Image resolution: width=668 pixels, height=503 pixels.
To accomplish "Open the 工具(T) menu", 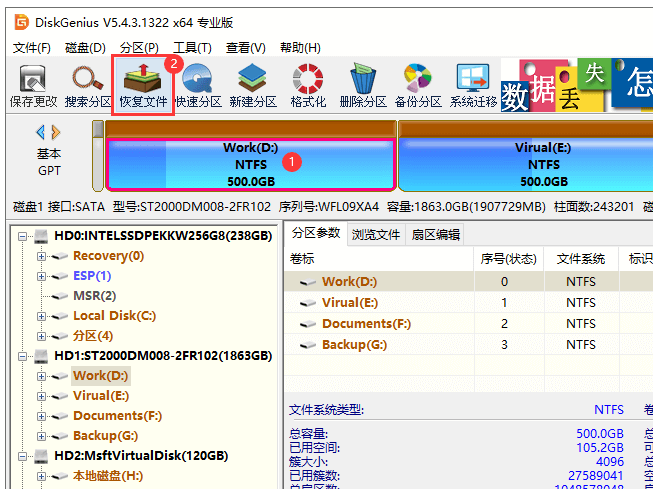I will click(192, 47).
